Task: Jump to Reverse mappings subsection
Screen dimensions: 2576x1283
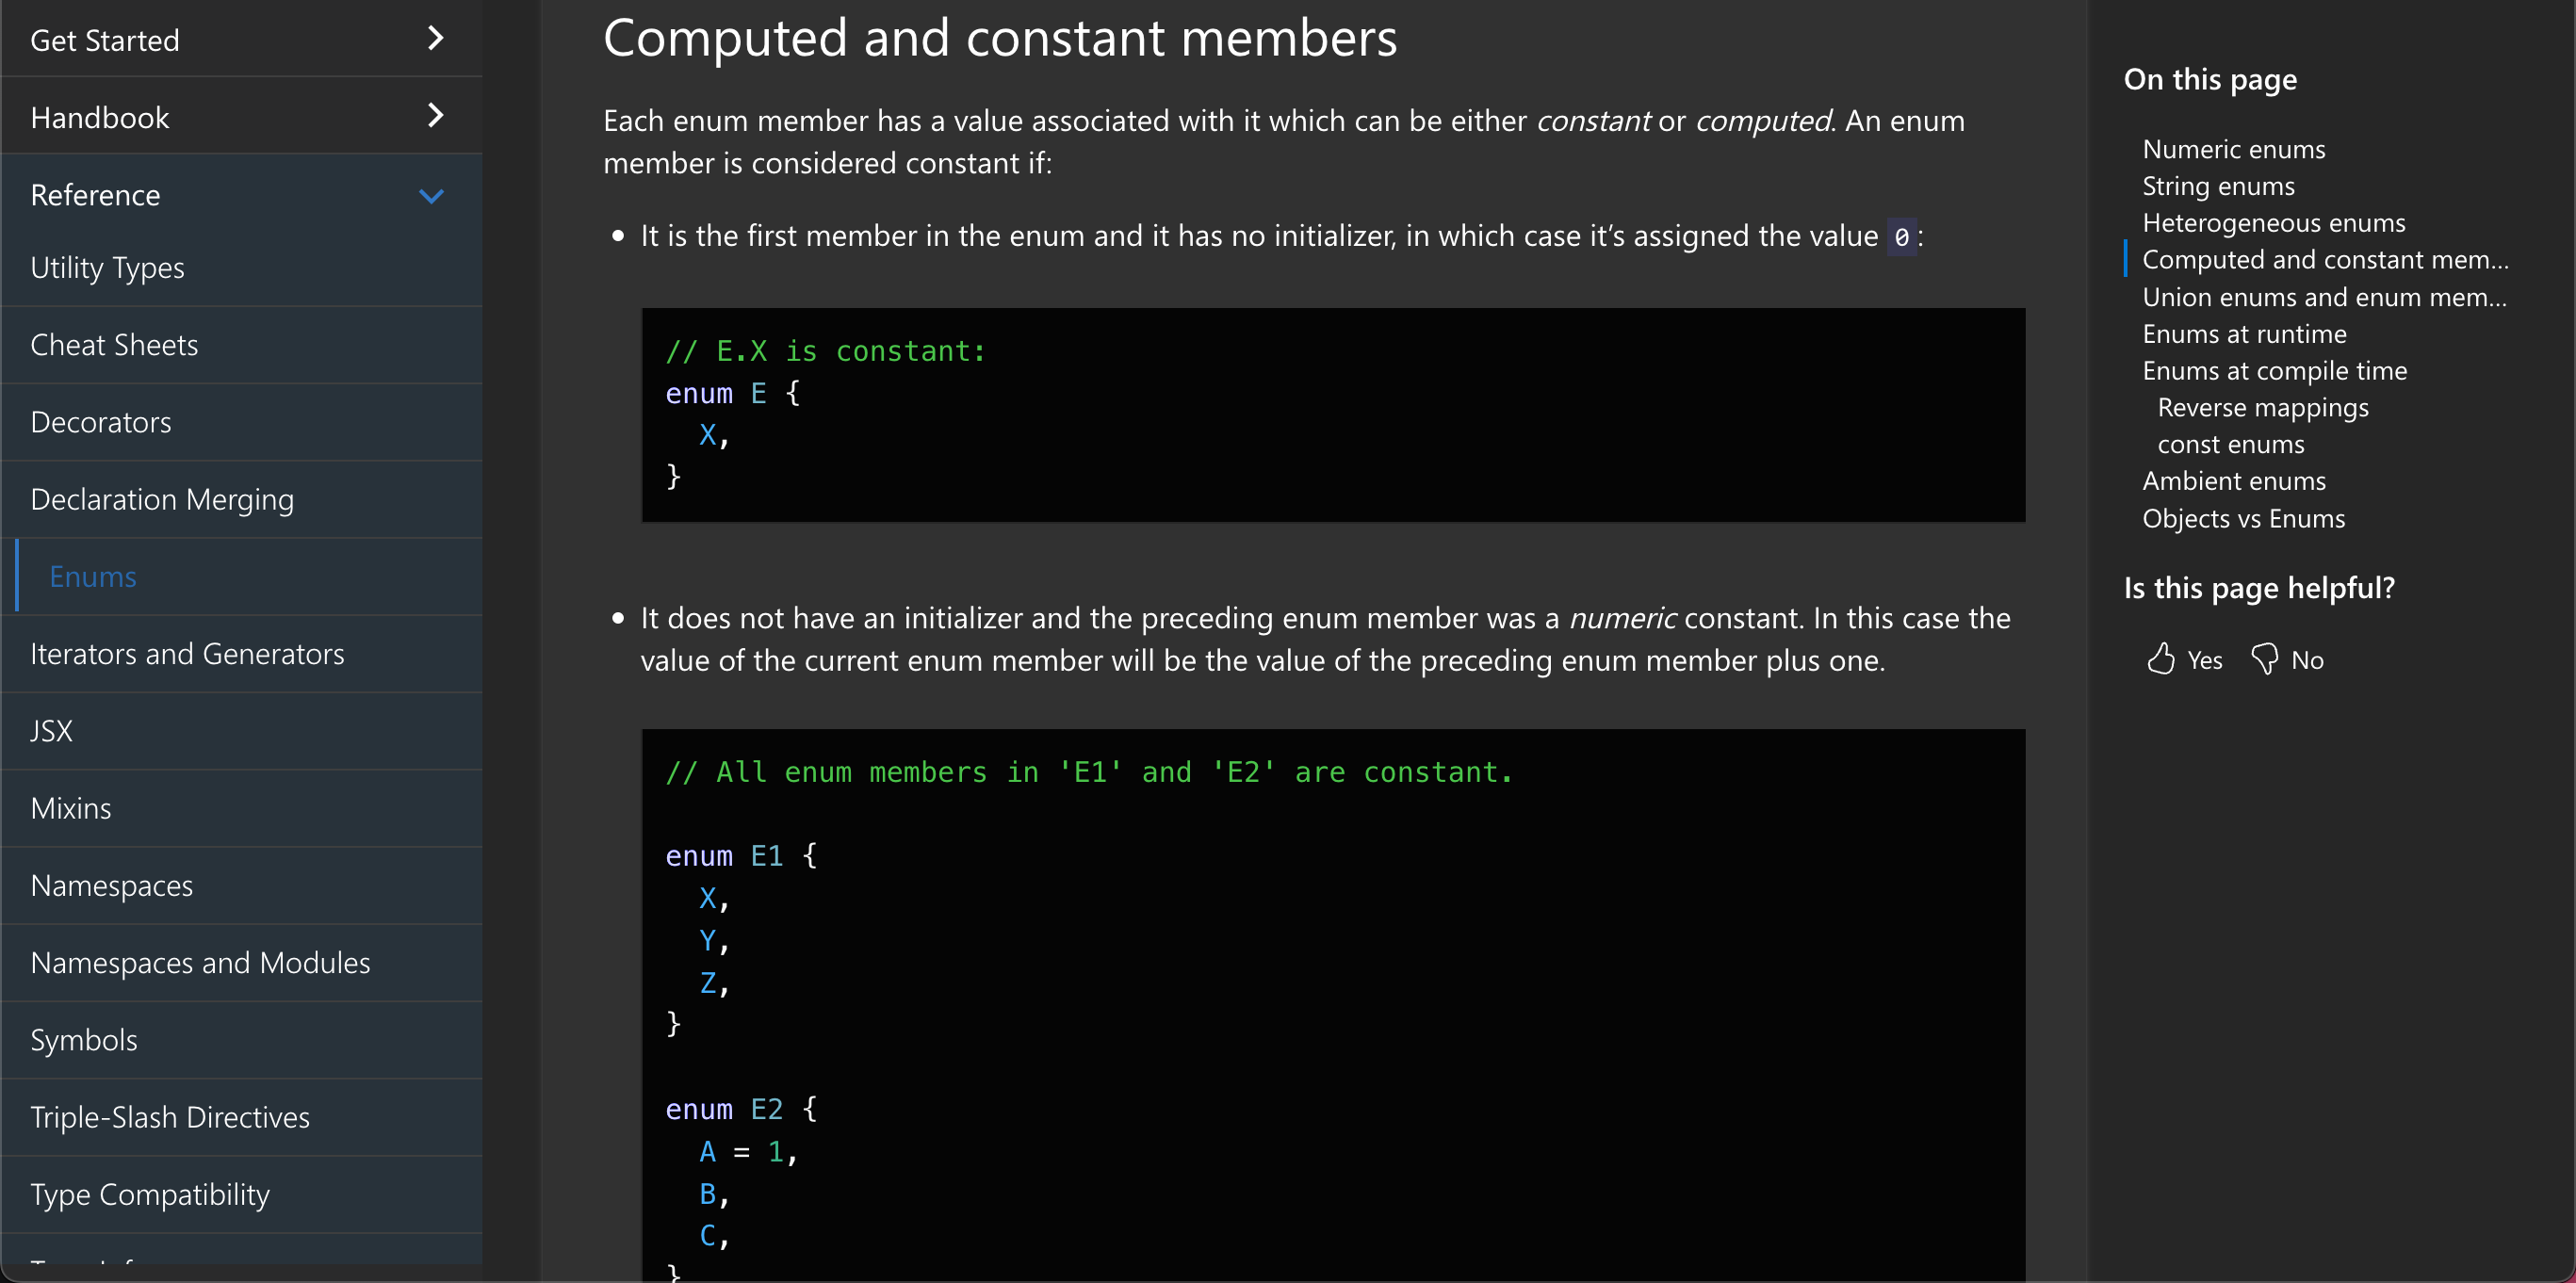Action: (x=2262, y=408)
